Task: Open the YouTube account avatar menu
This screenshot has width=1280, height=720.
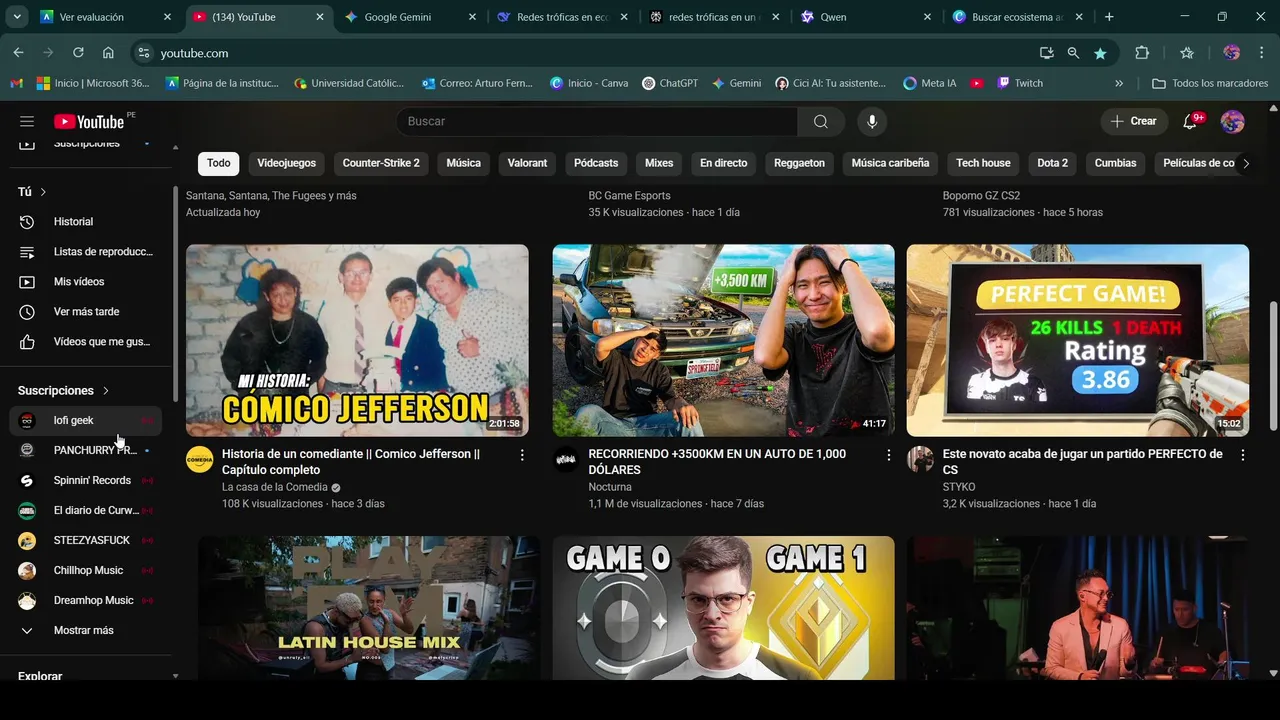Action: (x=1232, y=121)
